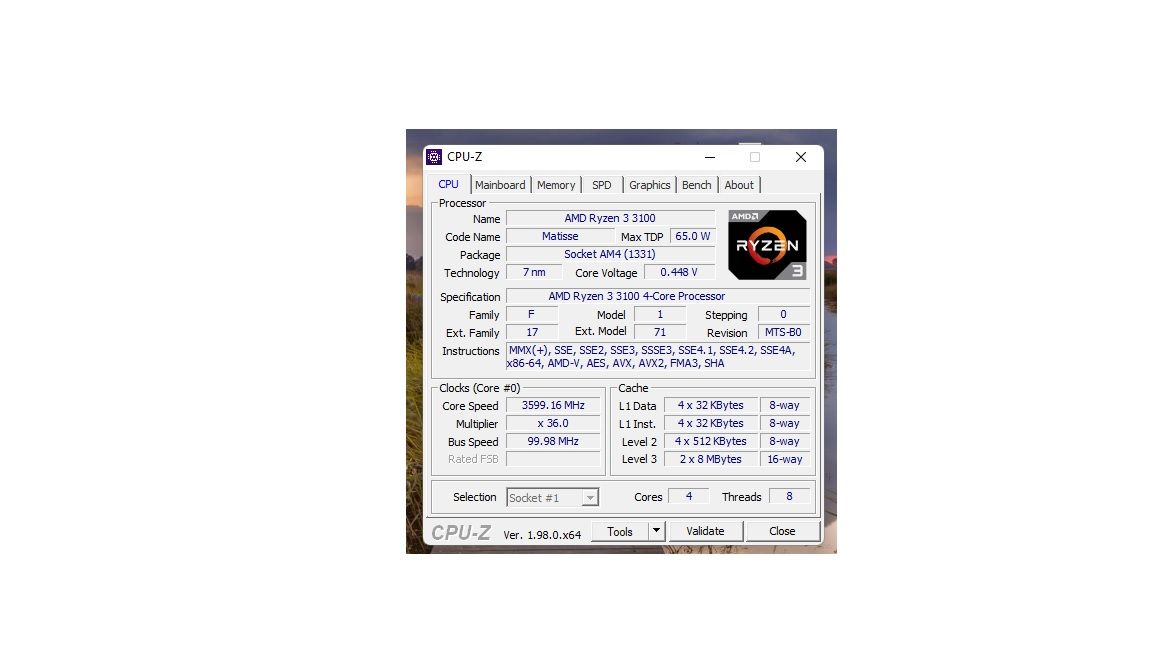Click the Level 3 associativity 16-way
This screenshot has width=1152, height=648.
(x=785, y=459)
